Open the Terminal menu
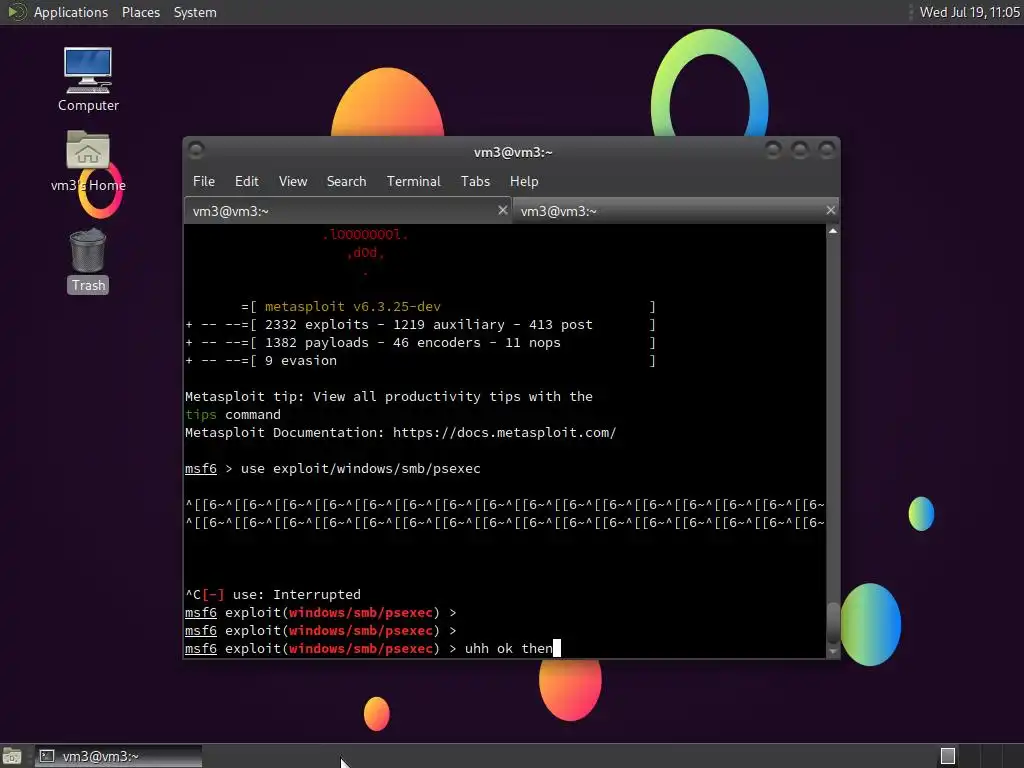Viewport: 1024px width, 768px height. click(x=413, y=182)
